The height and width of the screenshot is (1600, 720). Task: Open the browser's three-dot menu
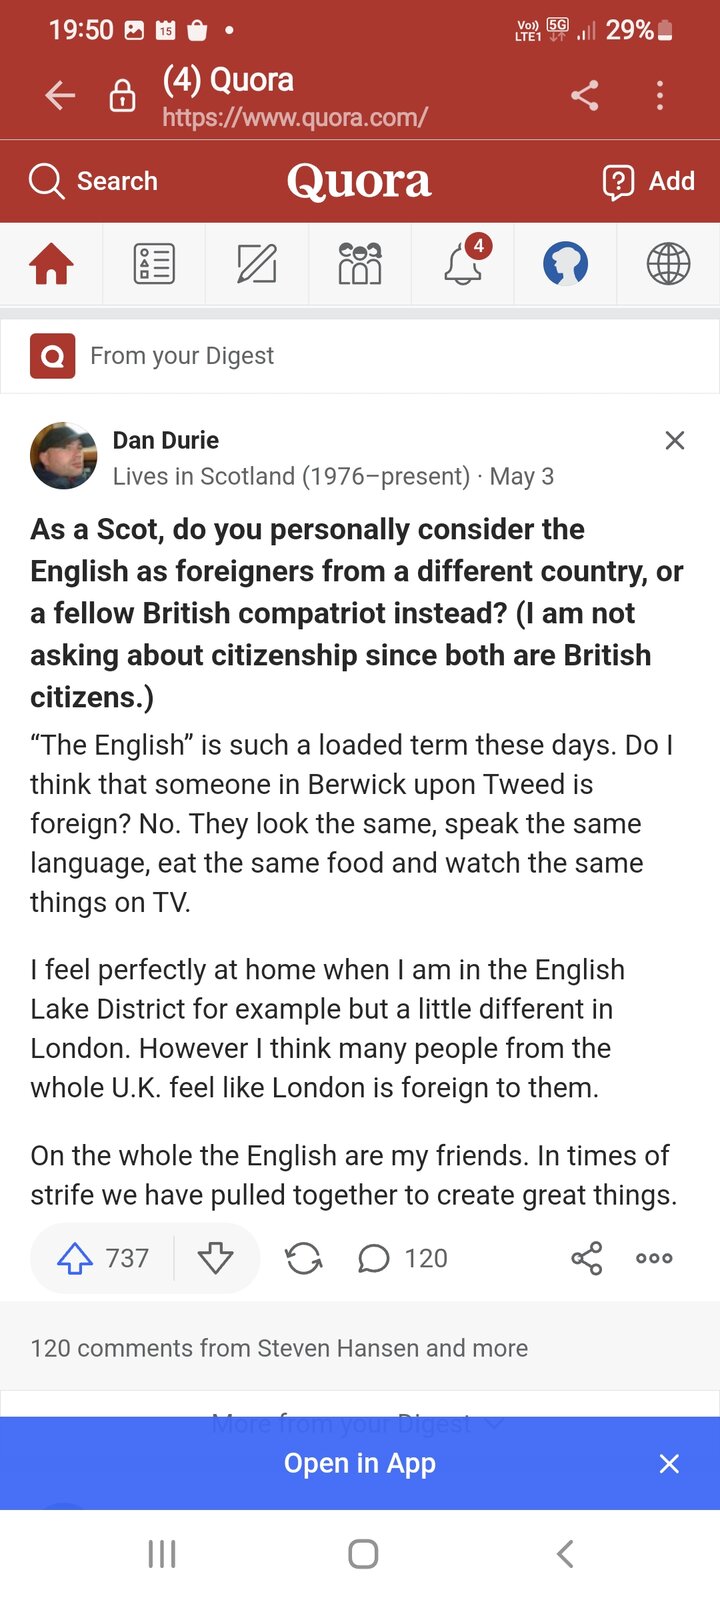(x=660, y=96)
